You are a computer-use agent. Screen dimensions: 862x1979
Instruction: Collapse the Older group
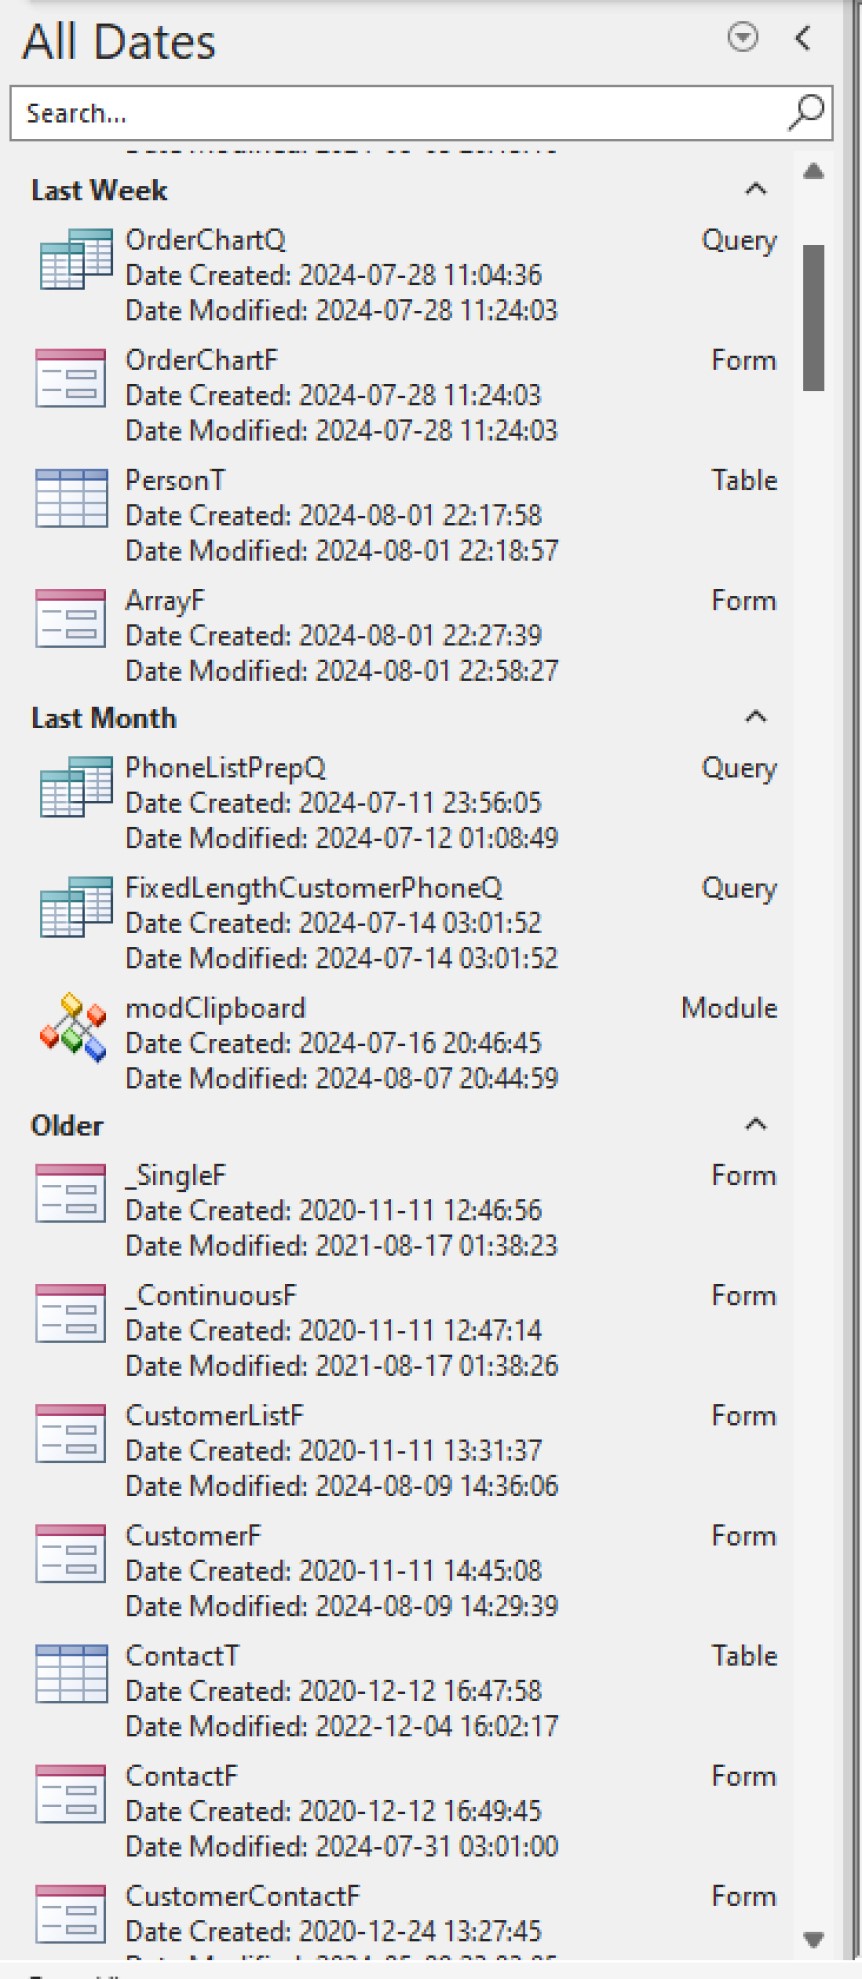tap(755, 1124)
